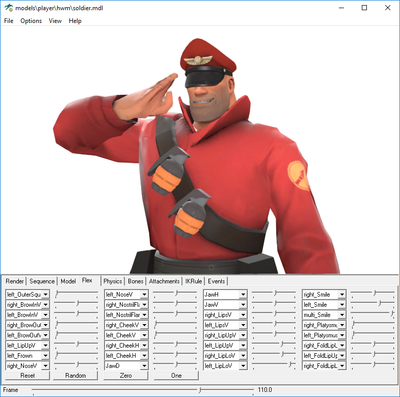Click the Reset button

(x=28, y=375)
